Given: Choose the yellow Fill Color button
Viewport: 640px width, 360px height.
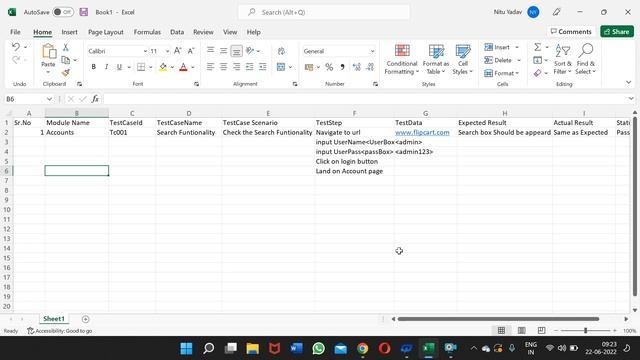Looking at the screenshot, I should pyautogui.click(x=163, y=67).
